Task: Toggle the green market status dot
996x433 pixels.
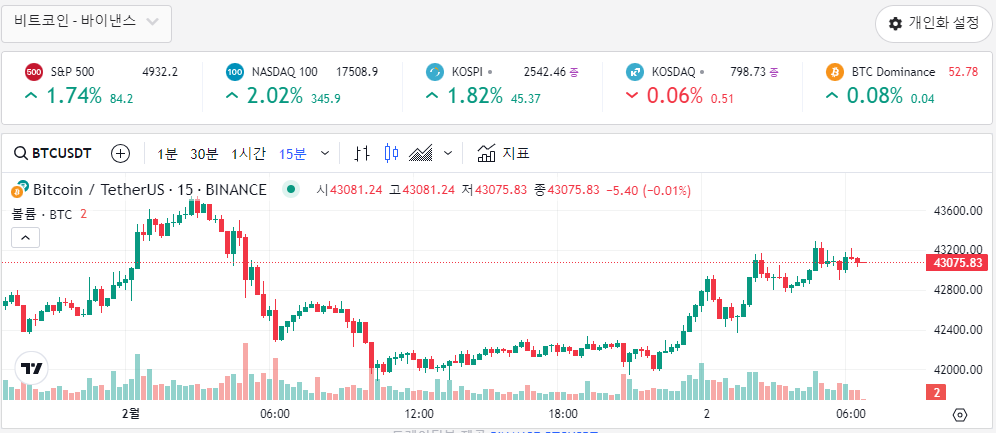Action: pyautogui.click(x=291, y=189)
